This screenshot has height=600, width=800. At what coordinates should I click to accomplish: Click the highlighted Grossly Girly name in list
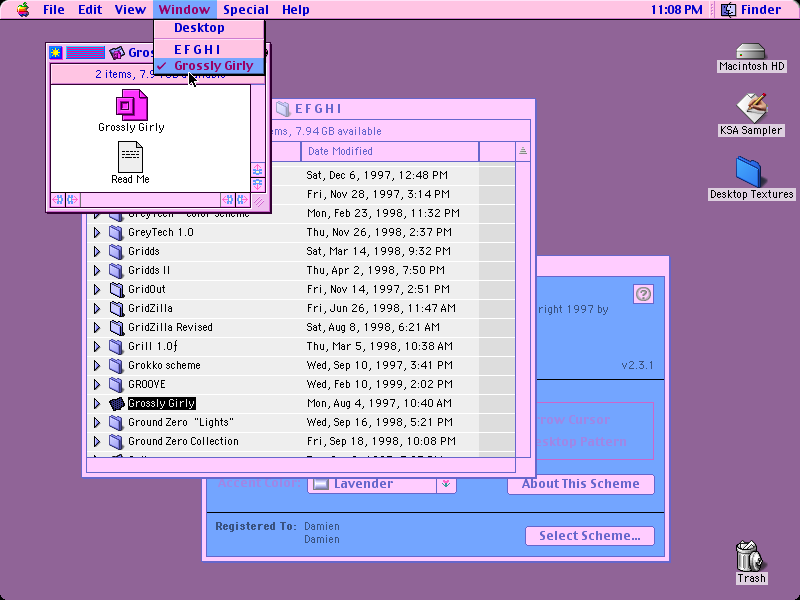click(x=162, y=404)
